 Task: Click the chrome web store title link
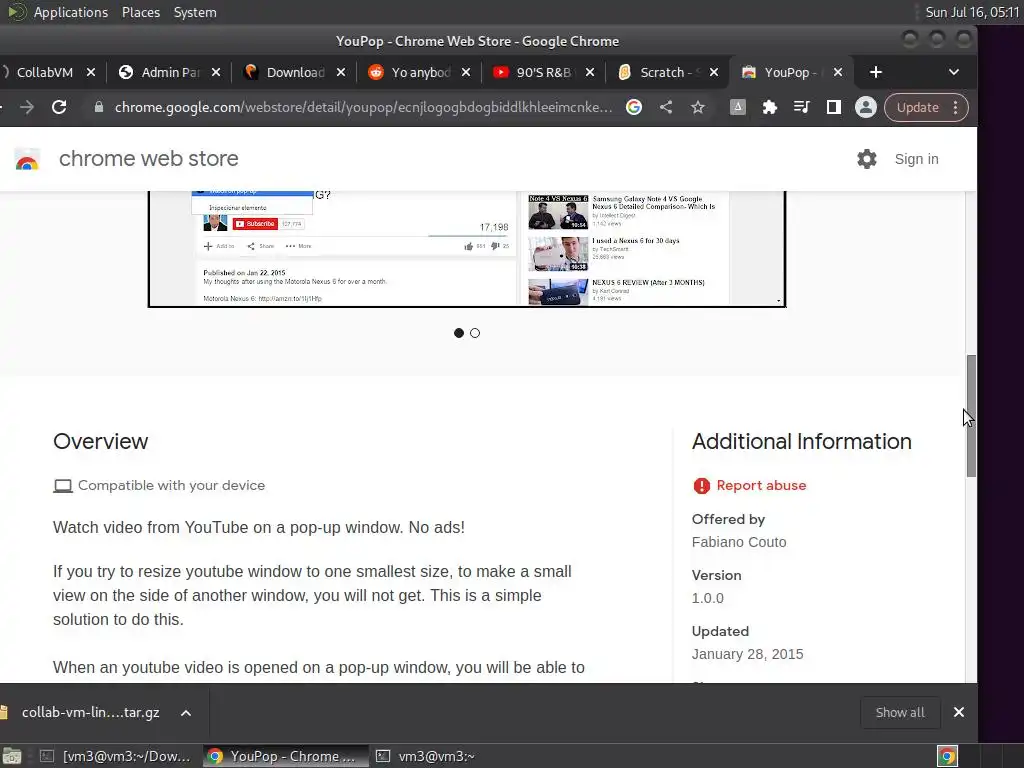pos(148,159)
